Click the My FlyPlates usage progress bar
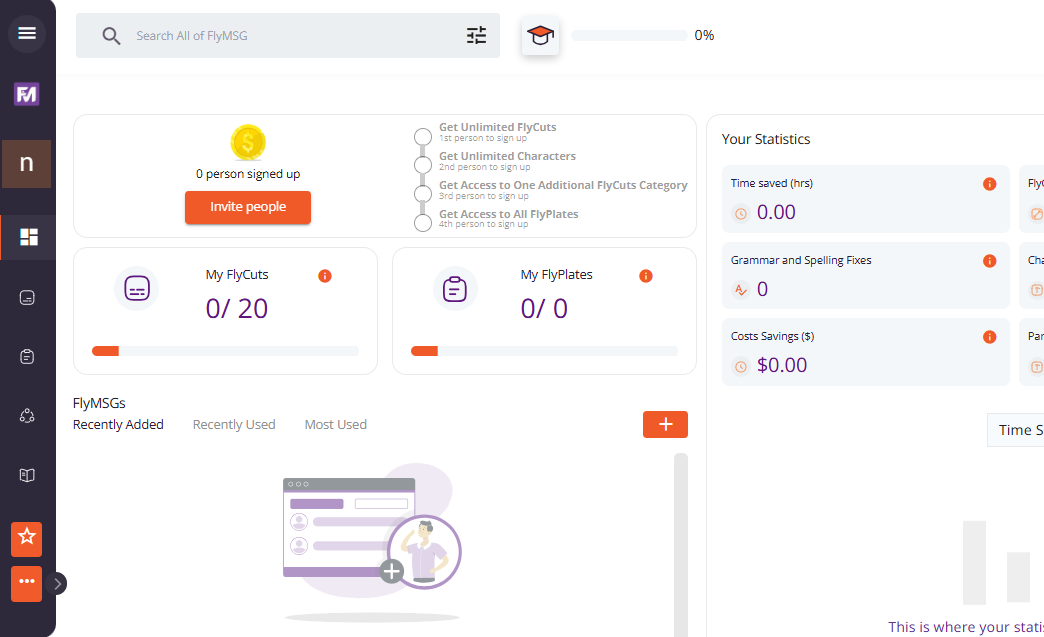This screenshot has width=1044, height=637. click(544, 351)
